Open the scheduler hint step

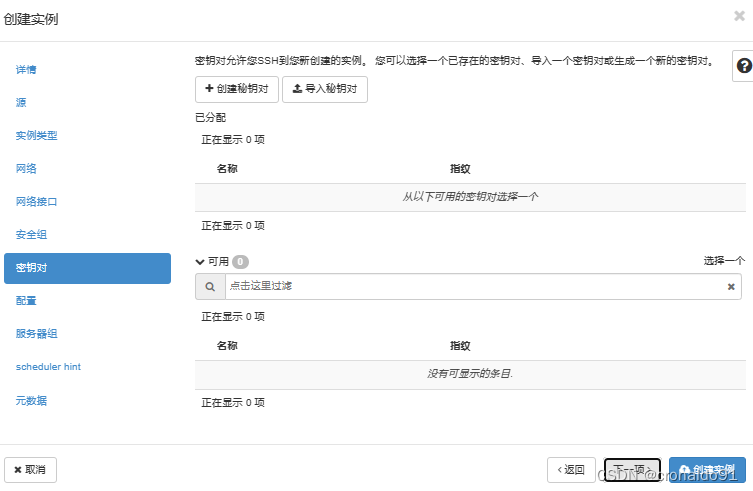pos(48,367)
